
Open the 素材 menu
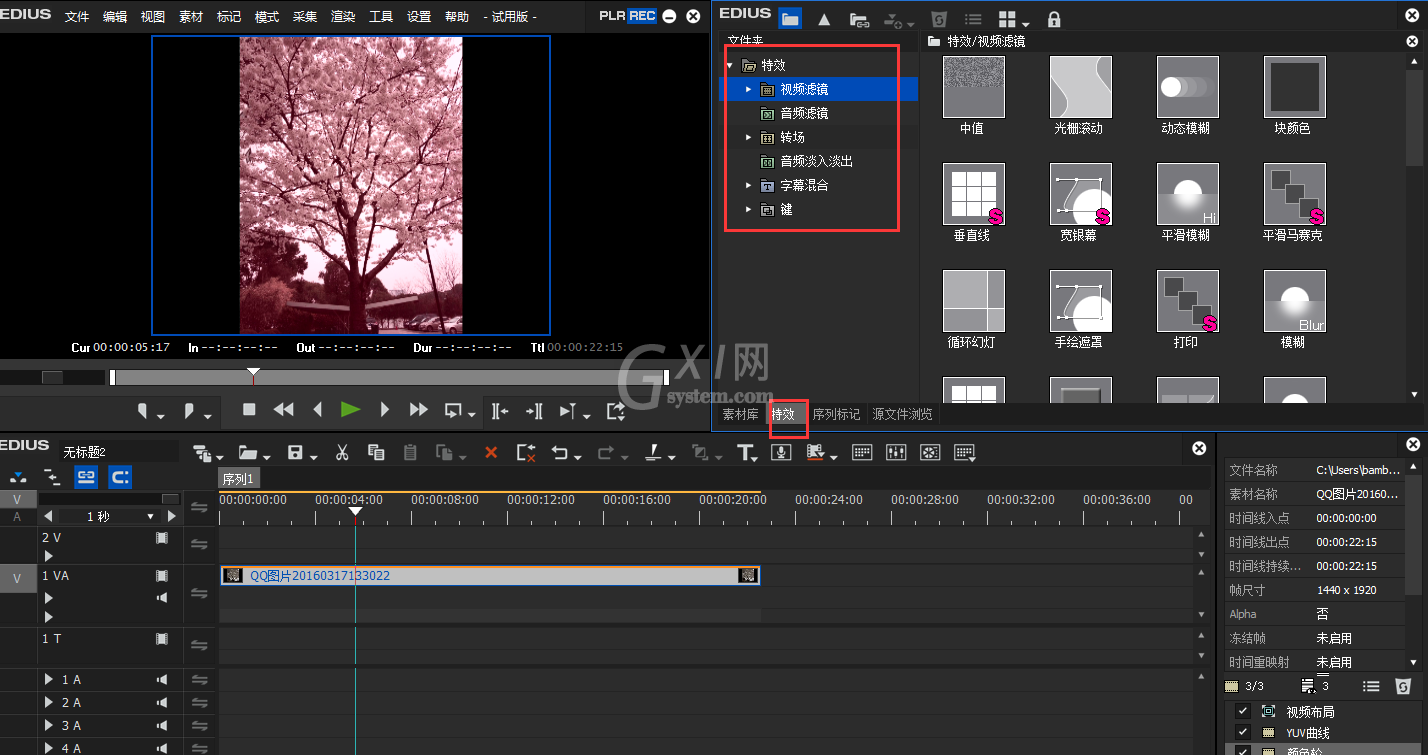click(191, 17)
